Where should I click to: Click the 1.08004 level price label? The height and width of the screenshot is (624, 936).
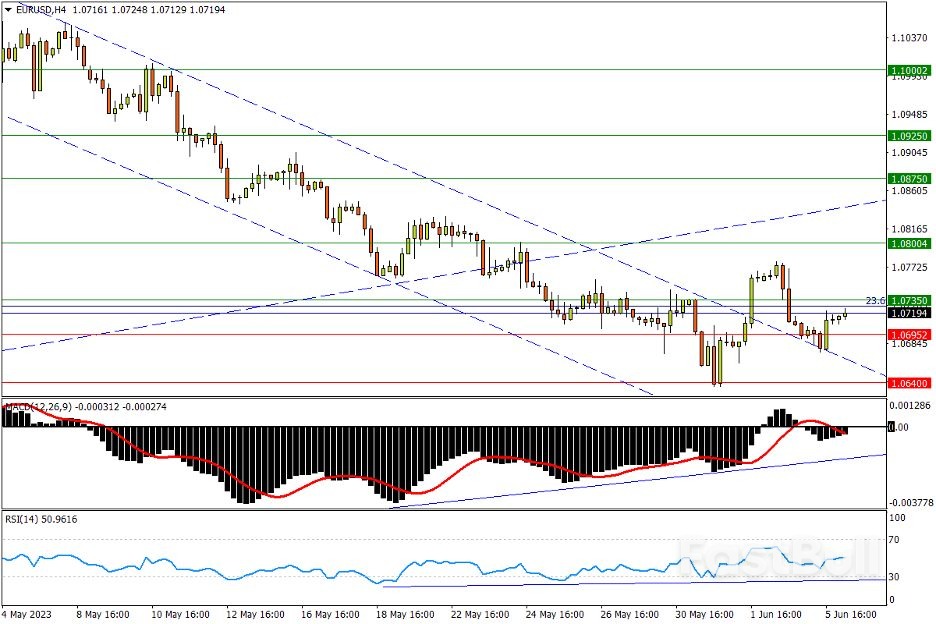[910, 243]
